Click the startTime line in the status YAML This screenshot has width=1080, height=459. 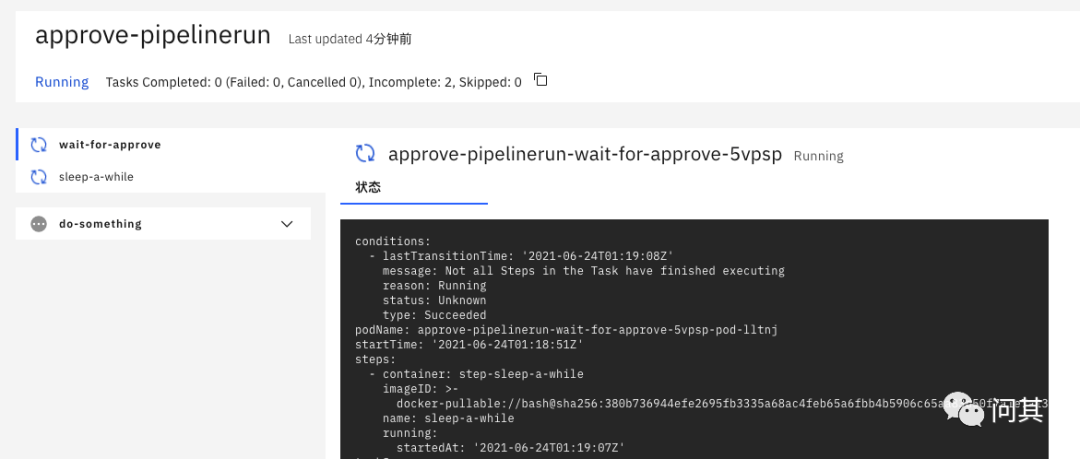pyautogui.click(x=469, y=344)
